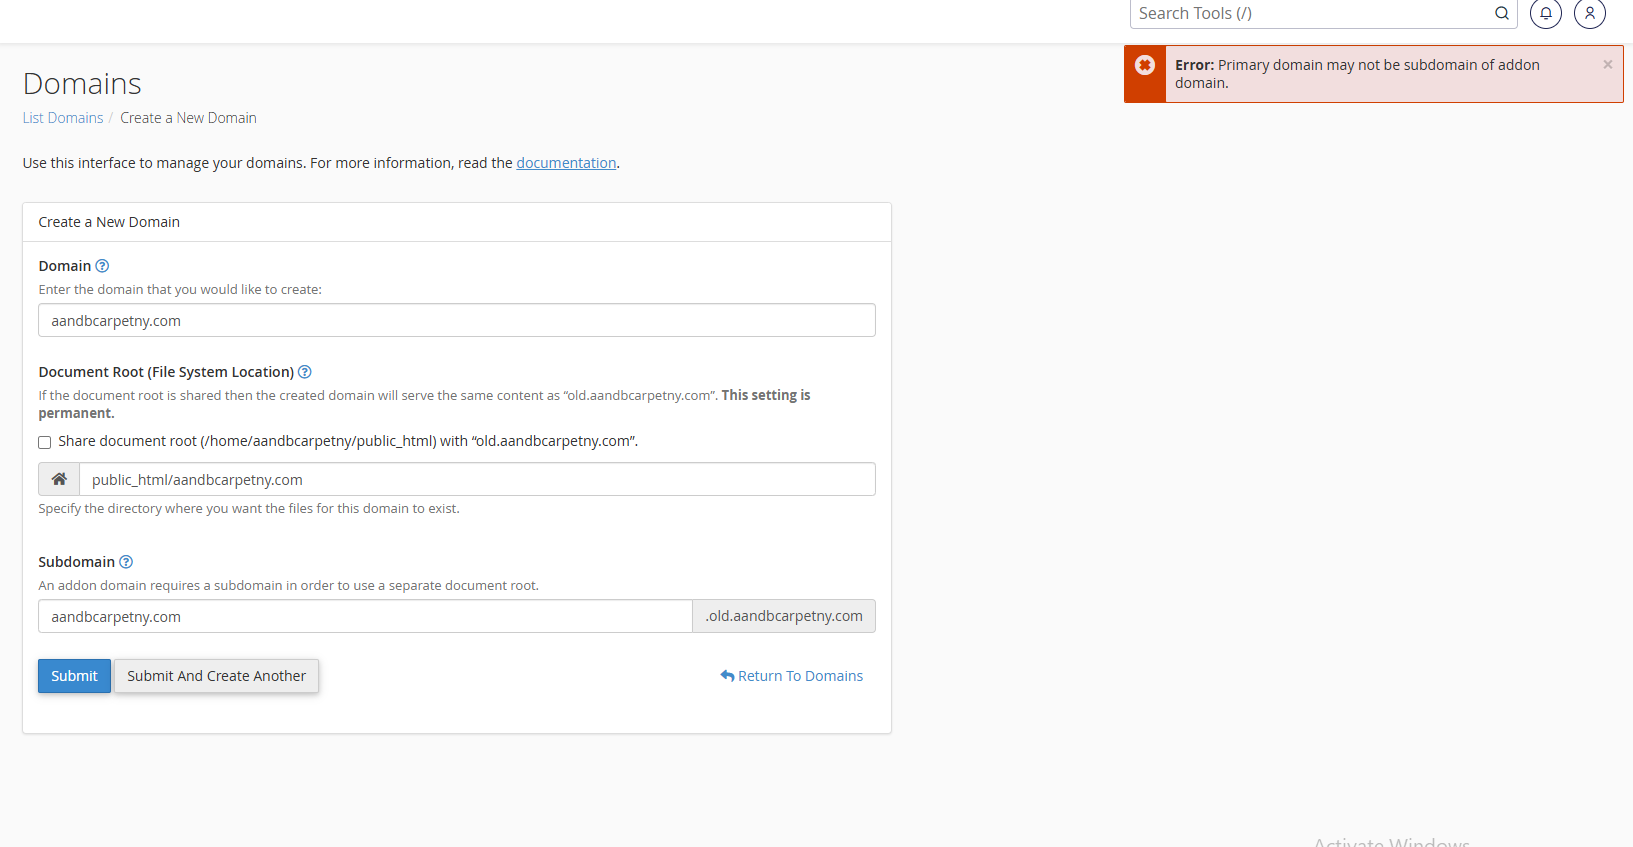The image size is (1633, 847).
Task: Enable the Share document root checkbox
Action: 45,442
